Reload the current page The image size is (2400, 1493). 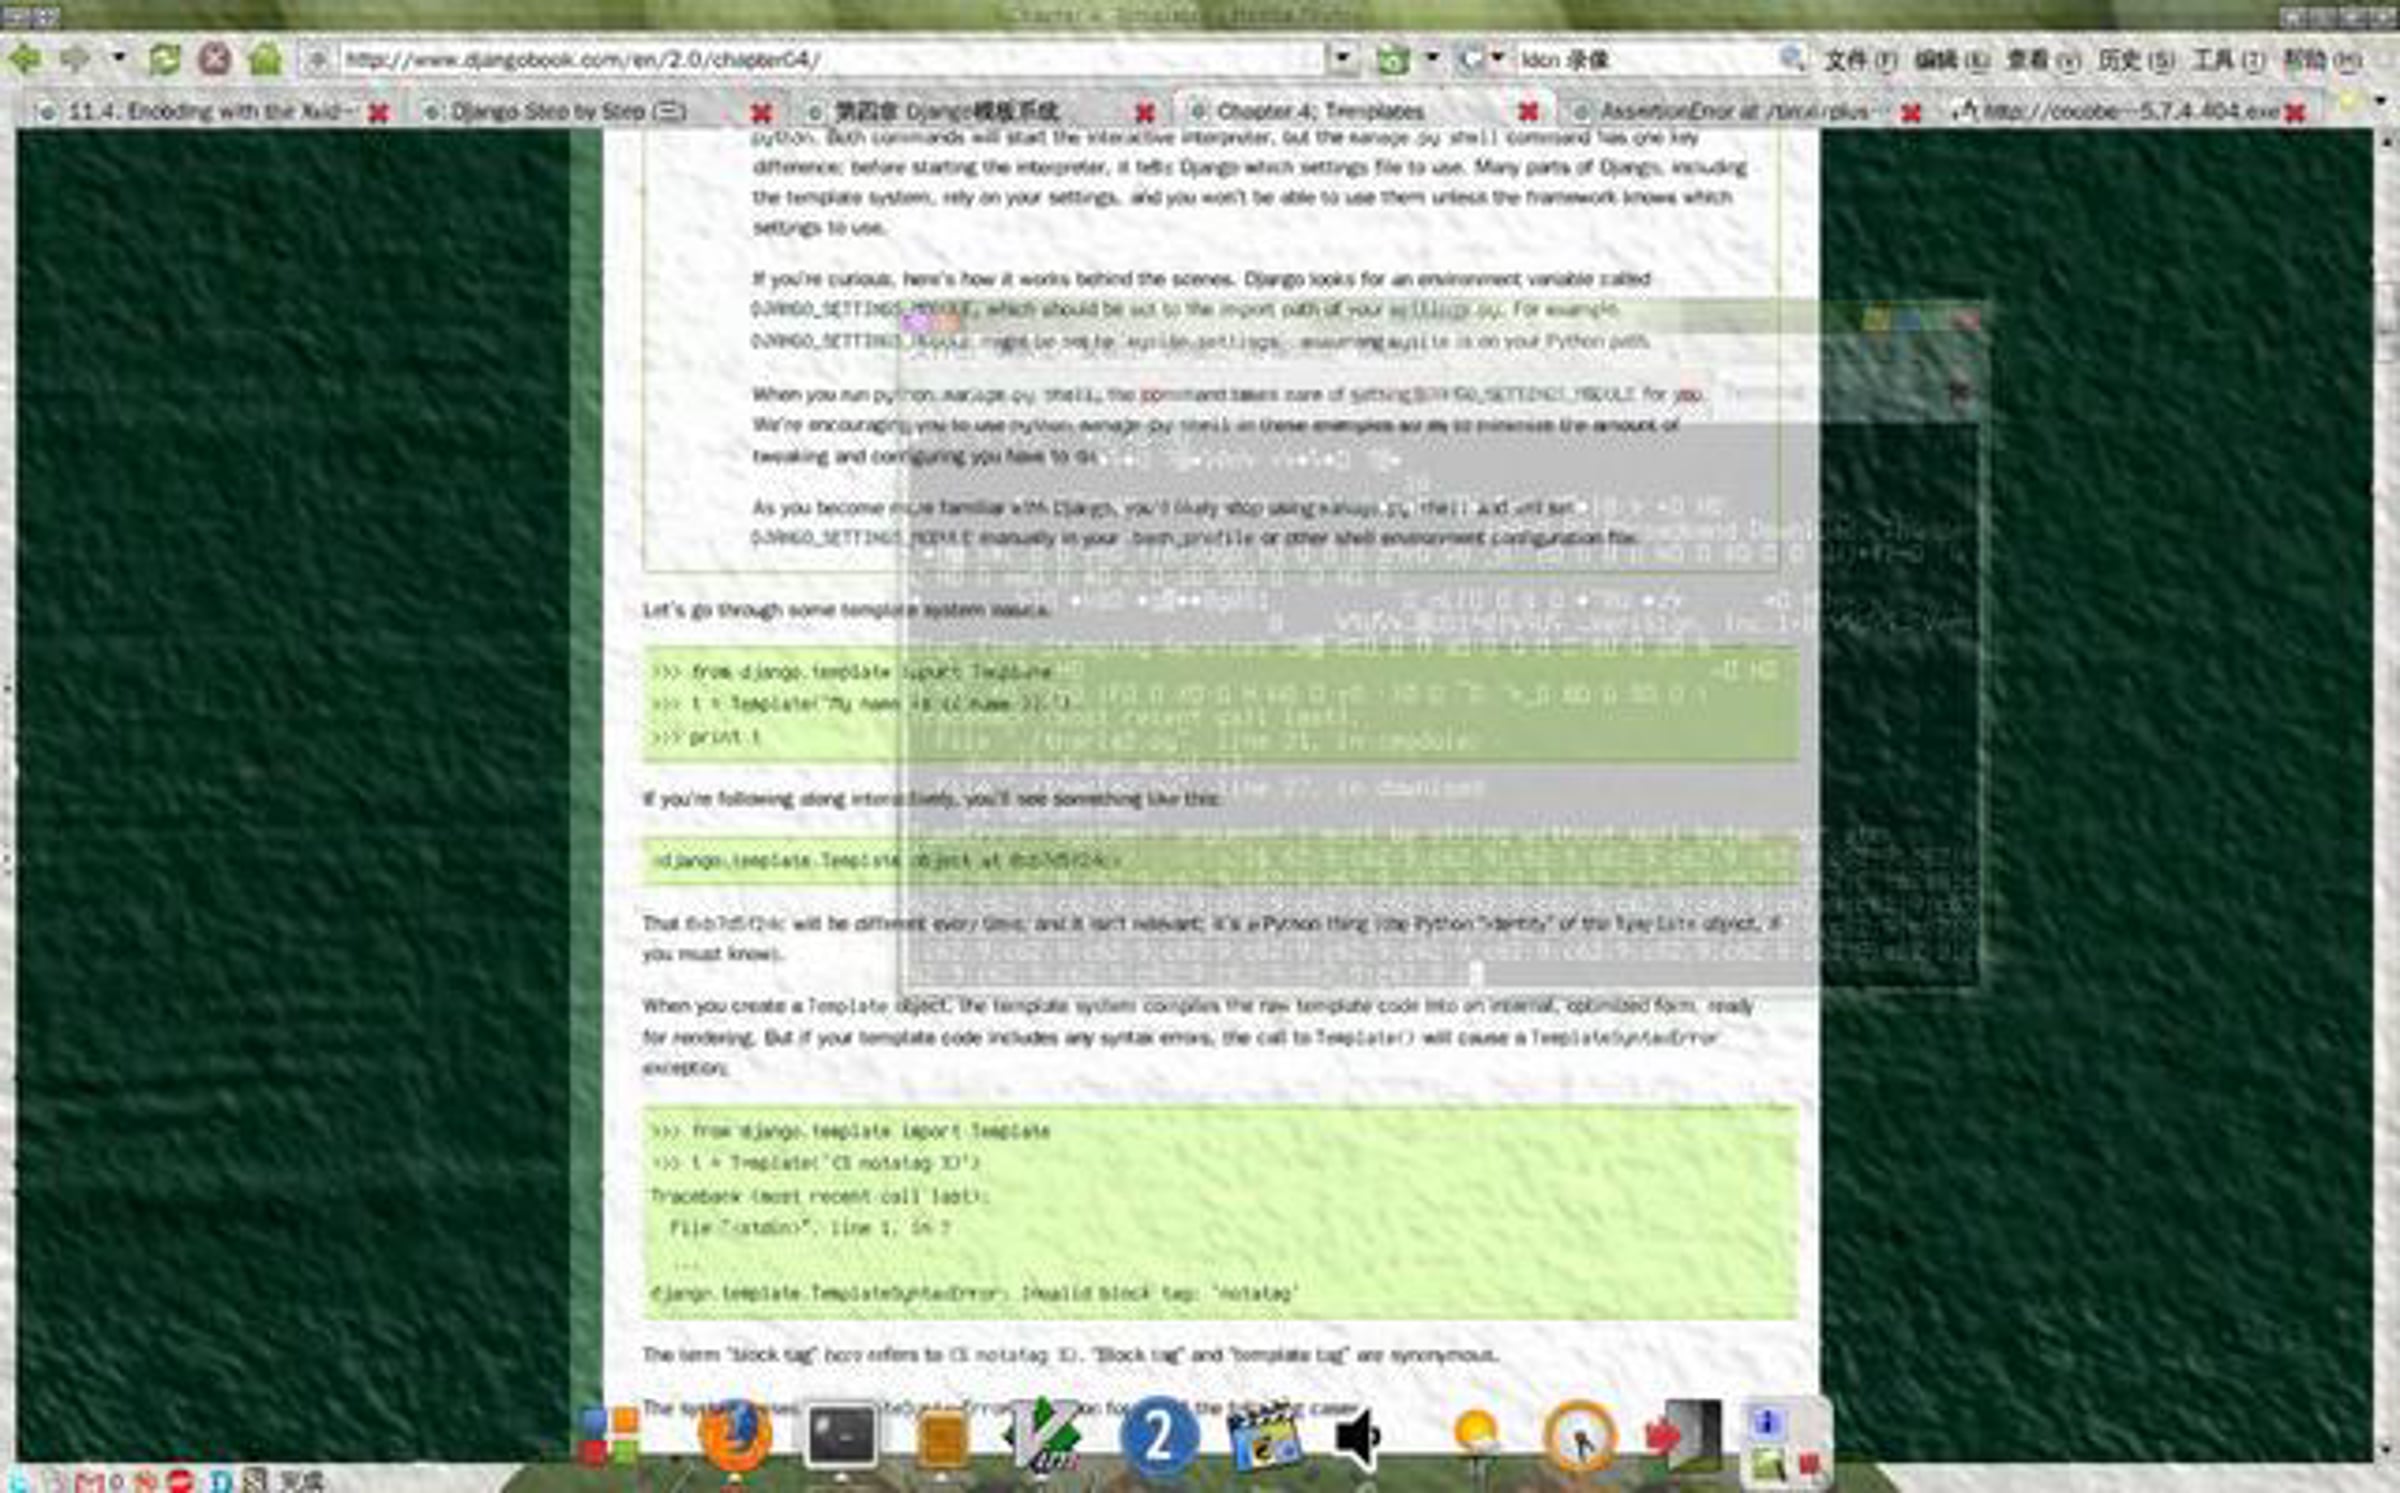click(164, 60)
